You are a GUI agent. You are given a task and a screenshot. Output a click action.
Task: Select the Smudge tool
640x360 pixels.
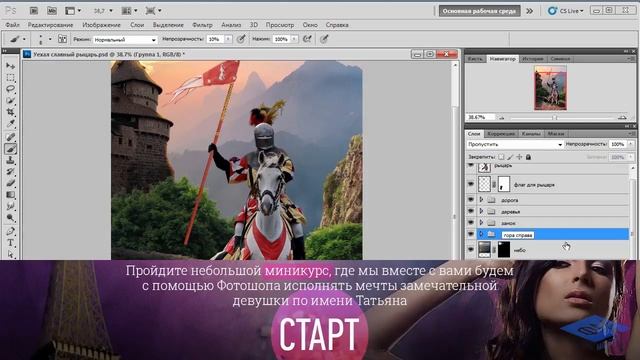tap(11, 206)
